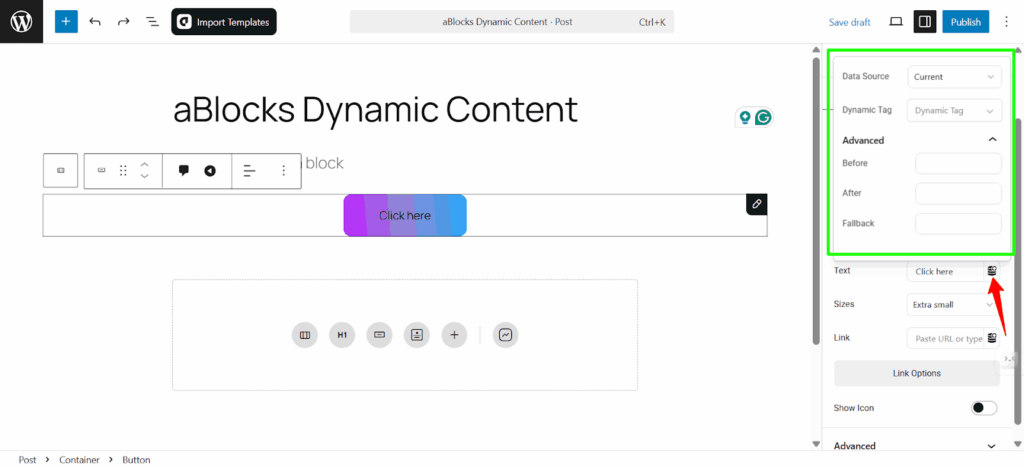
Task: Click the lightbulb assistant icon
Action: [x=744, y=117]
